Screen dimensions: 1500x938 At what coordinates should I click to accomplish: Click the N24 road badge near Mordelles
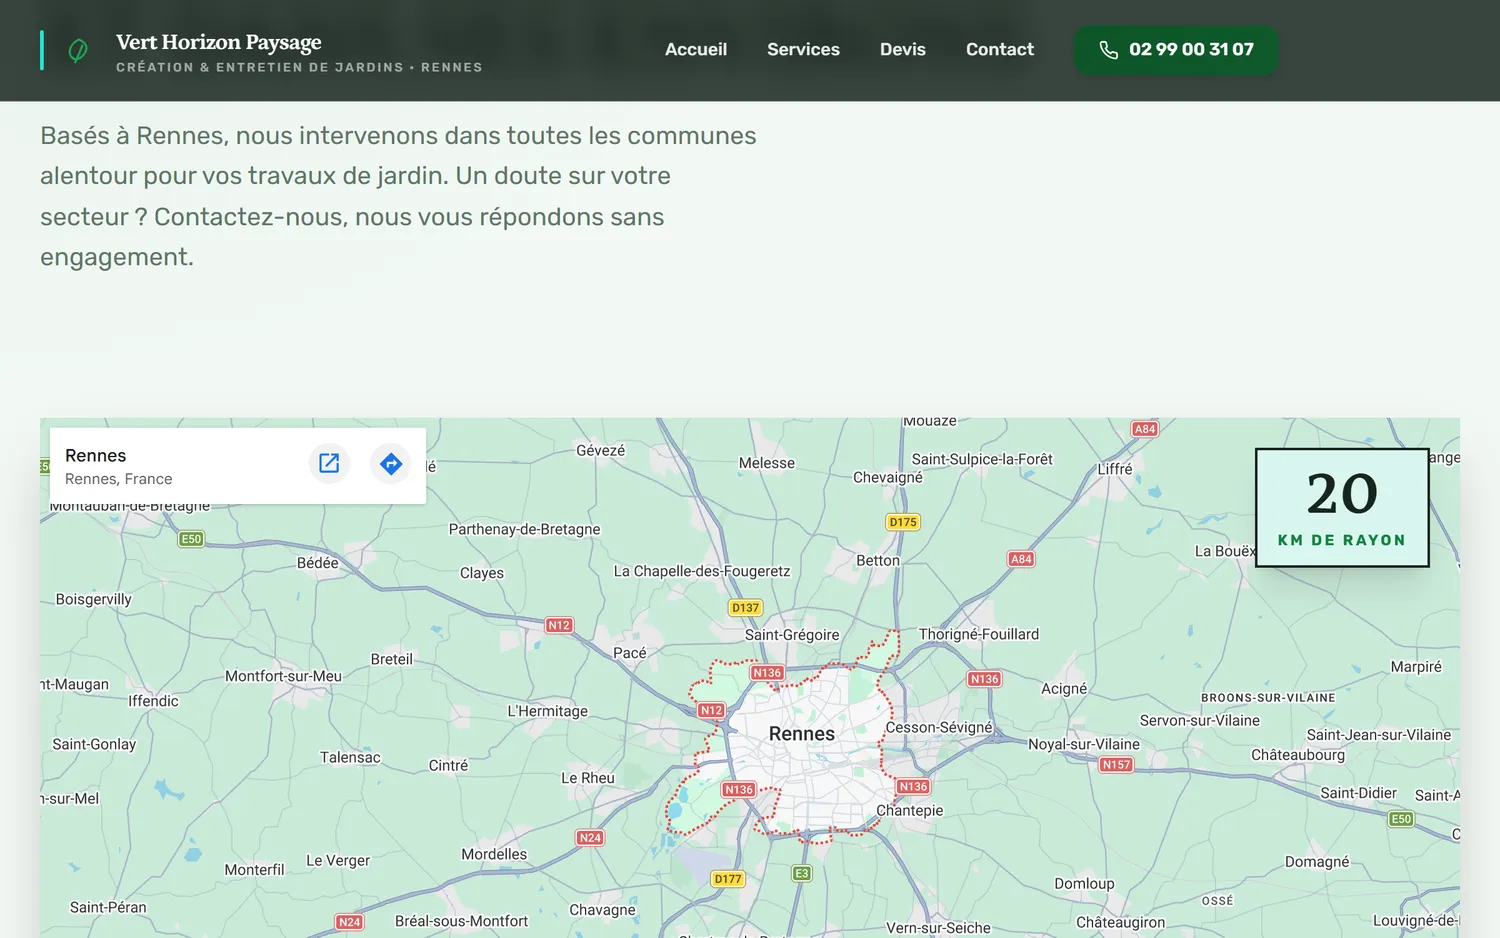(x=590, y=838)
